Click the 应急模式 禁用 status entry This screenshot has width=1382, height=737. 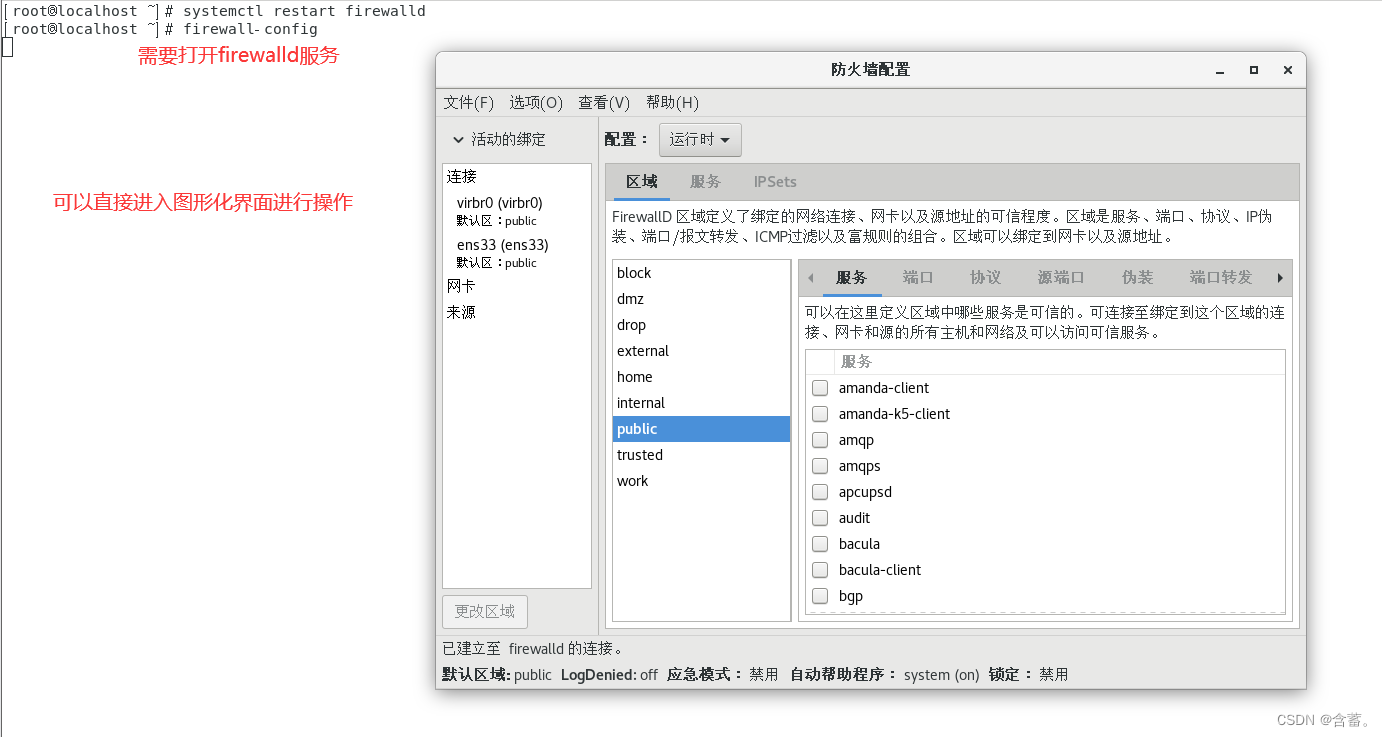[x=722, y=675]
